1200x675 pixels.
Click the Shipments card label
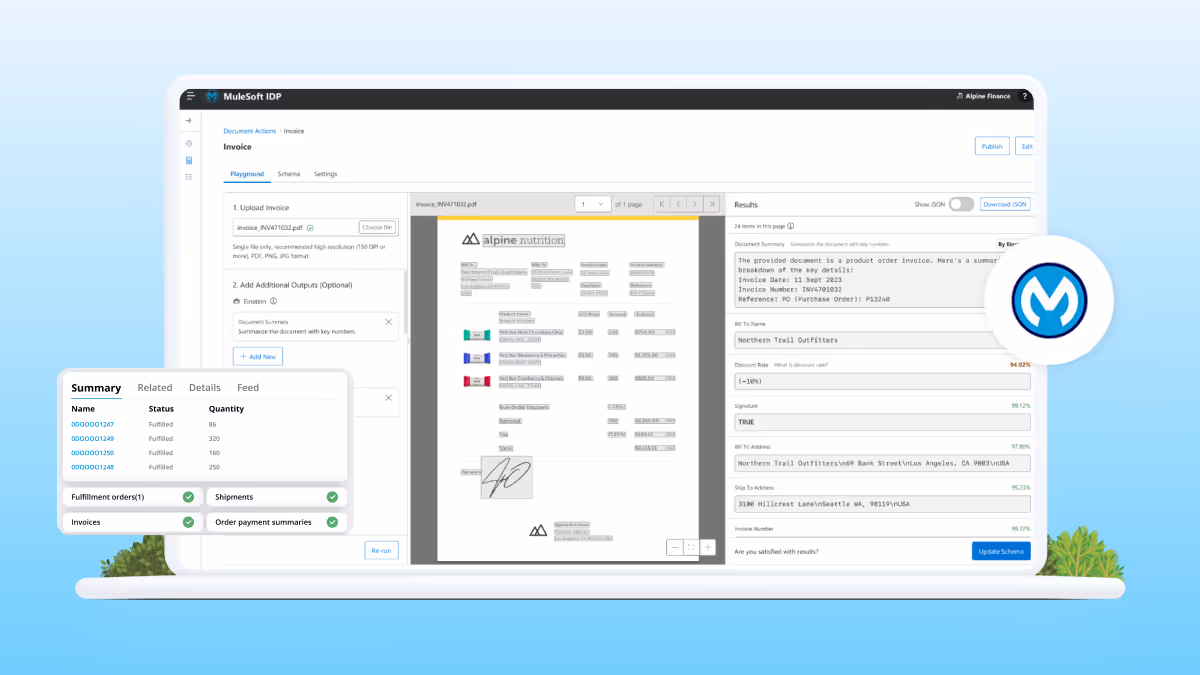pyautogui.click(x=234, y=497)
